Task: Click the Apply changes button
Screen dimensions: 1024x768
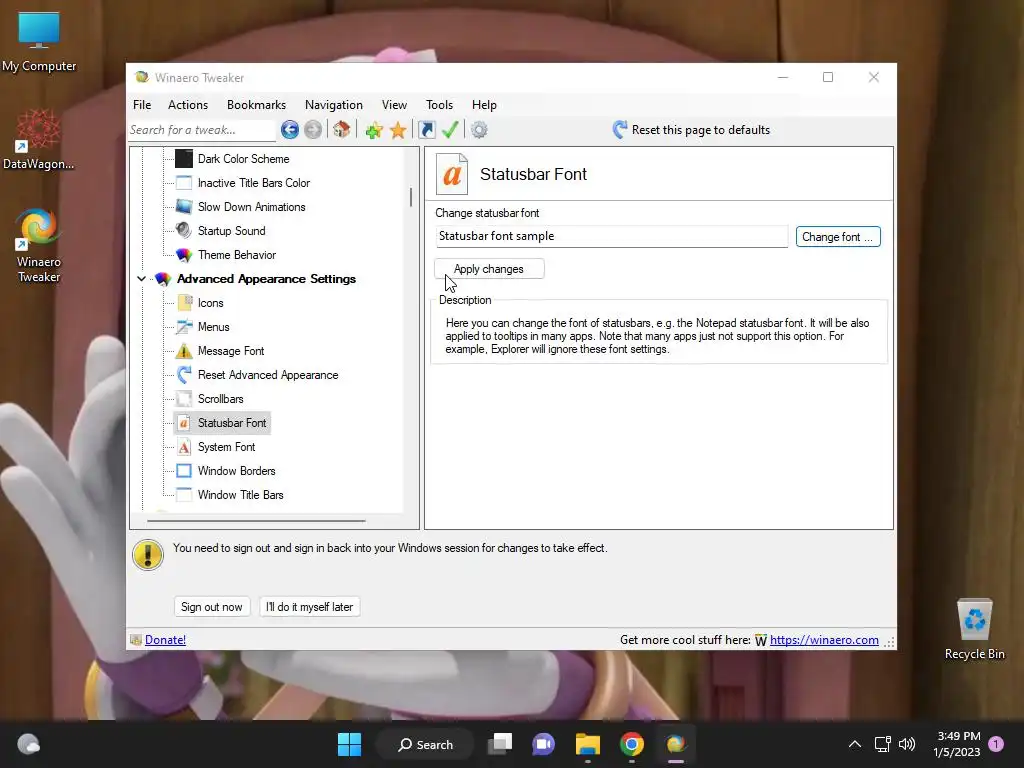Action: [489, 269]
